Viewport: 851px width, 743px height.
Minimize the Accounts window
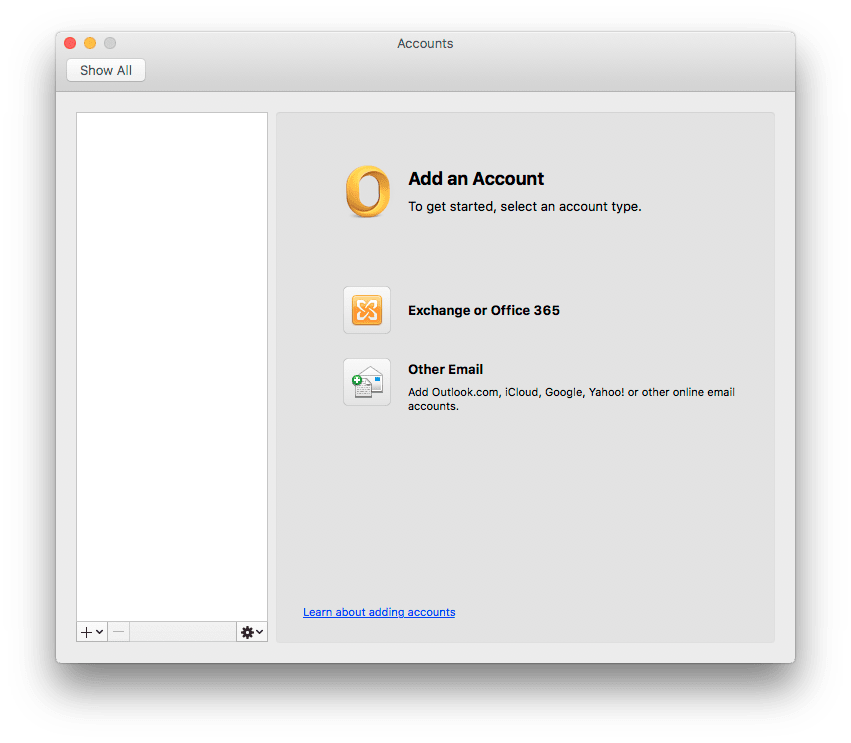(x=89, y=43)
